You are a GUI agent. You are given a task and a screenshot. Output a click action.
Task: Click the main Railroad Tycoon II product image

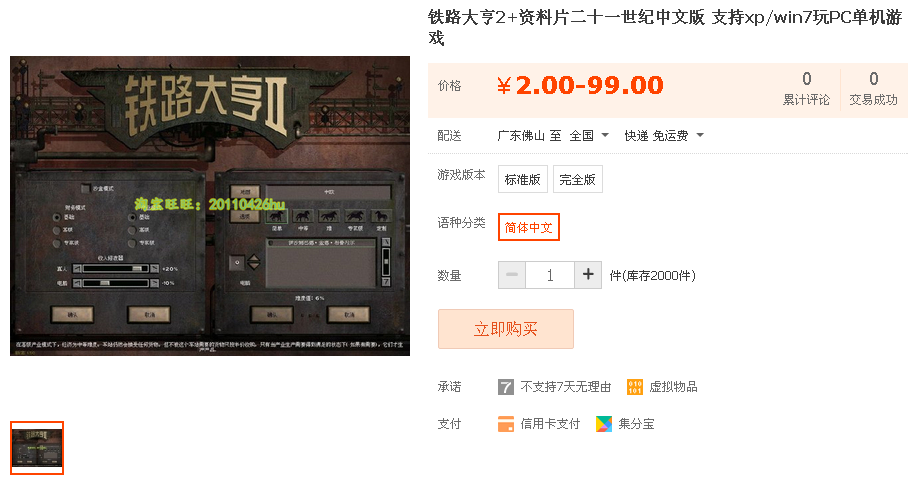[x=210, y=206]
